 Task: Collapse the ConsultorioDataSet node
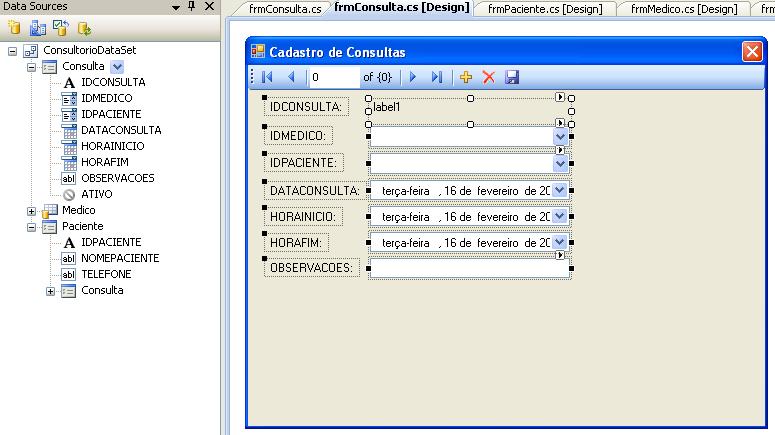[x=12, y=51]
